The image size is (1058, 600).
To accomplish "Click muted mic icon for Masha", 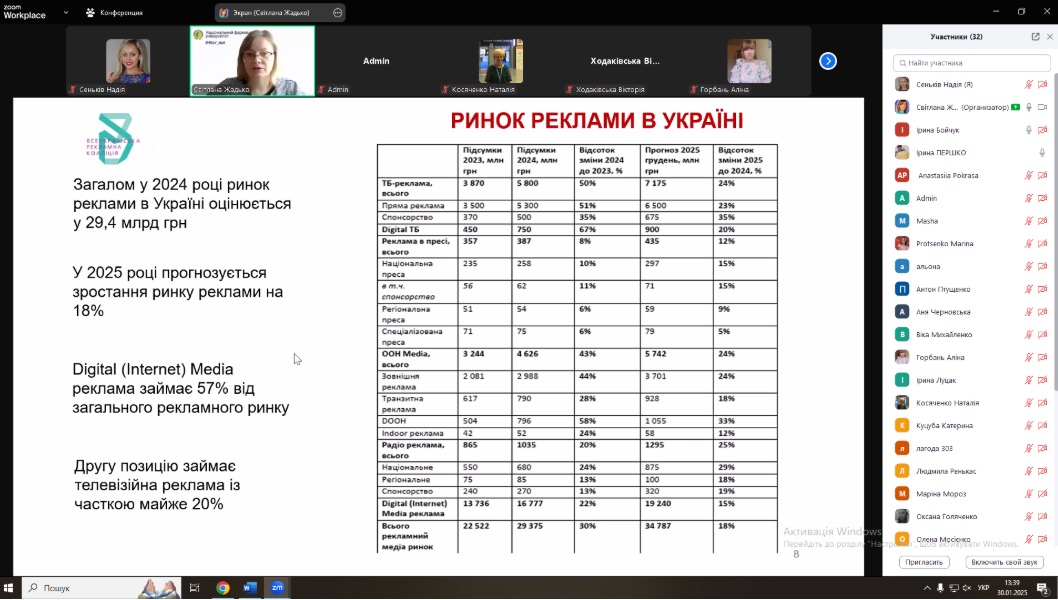I will (x=1028, y=221).
